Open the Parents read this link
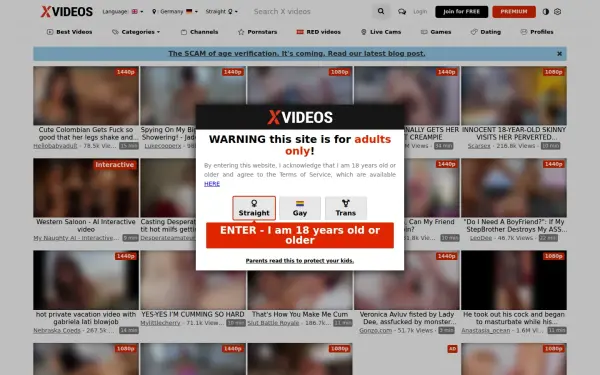 (x=300, y=261)
